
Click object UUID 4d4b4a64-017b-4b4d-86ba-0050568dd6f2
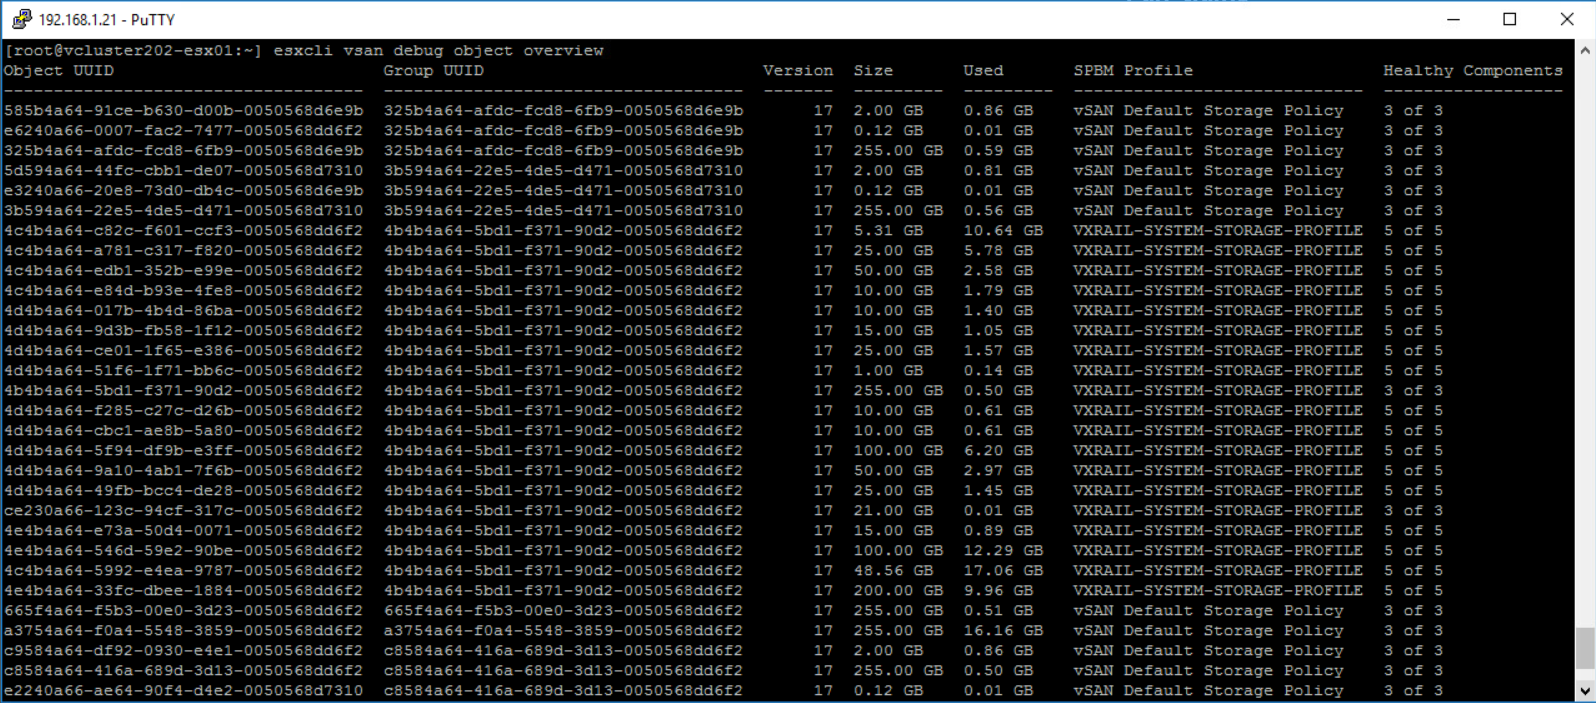(x=183, y=311)
